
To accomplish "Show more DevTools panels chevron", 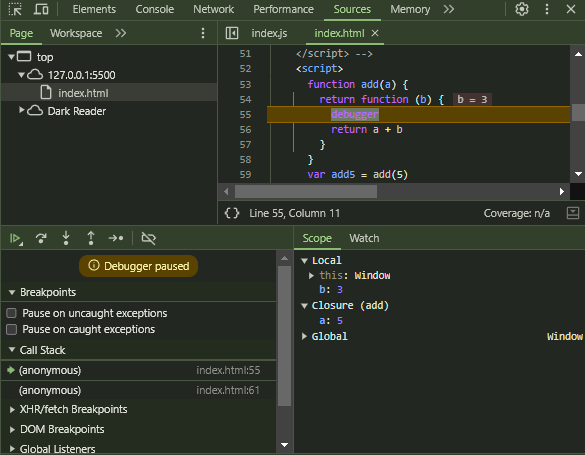I will [449, 9].
